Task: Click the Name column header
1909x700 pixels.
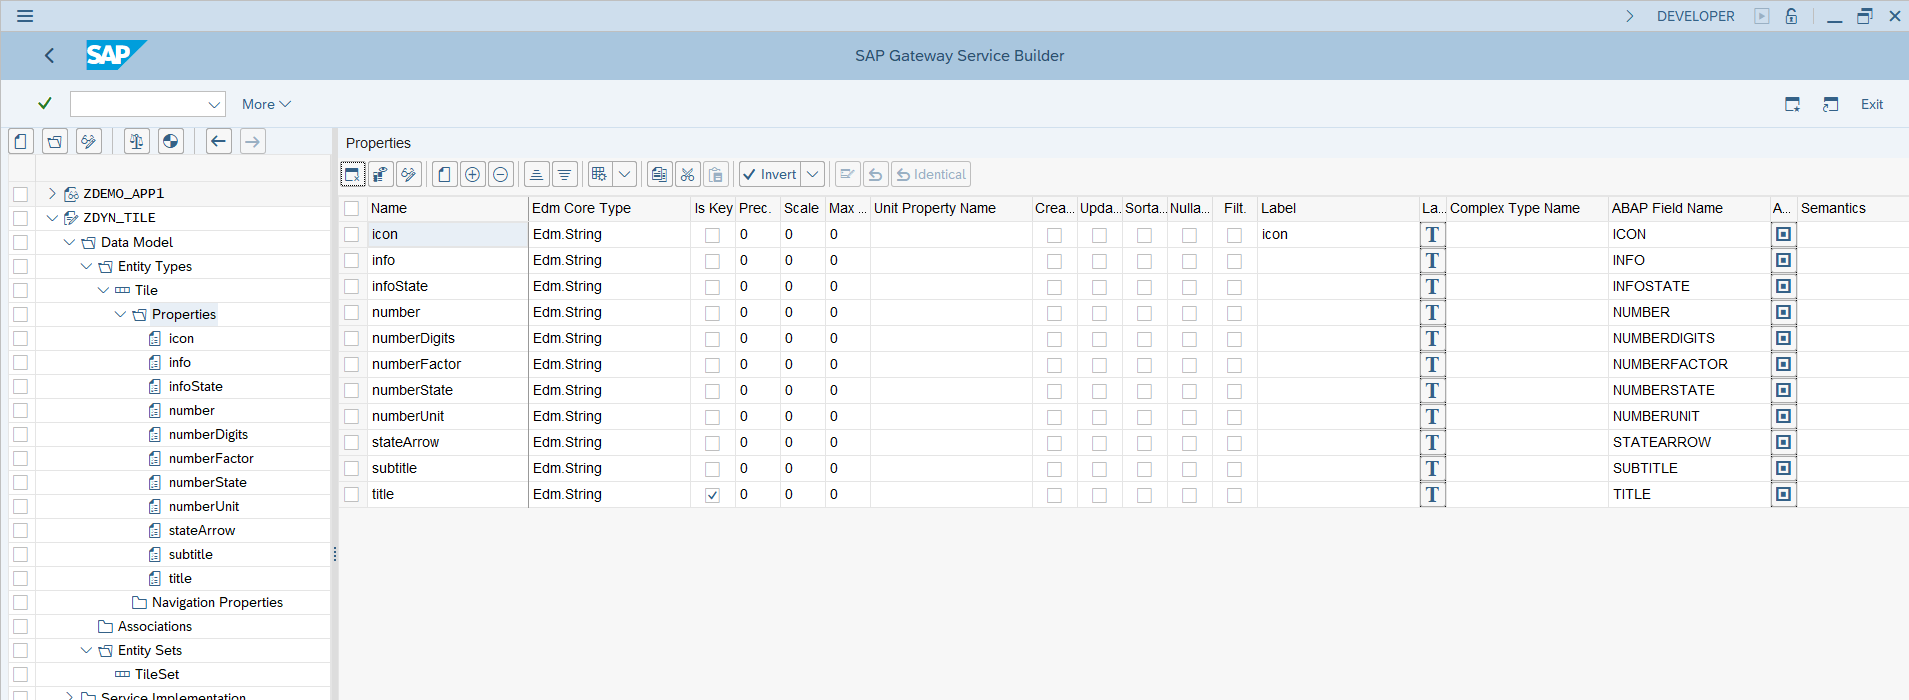Action: (448, 208)
